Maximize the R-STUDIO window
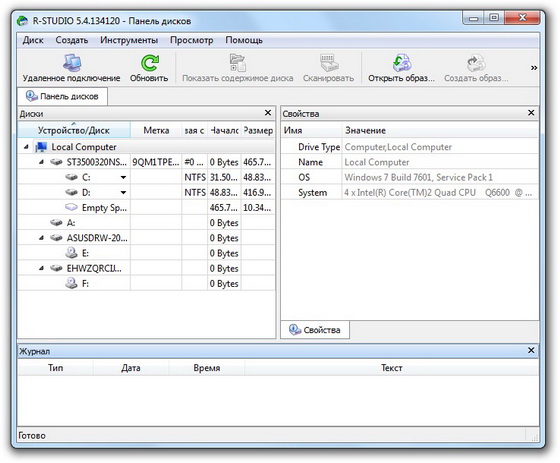The image size is (560, 463). tap(494, 18)
